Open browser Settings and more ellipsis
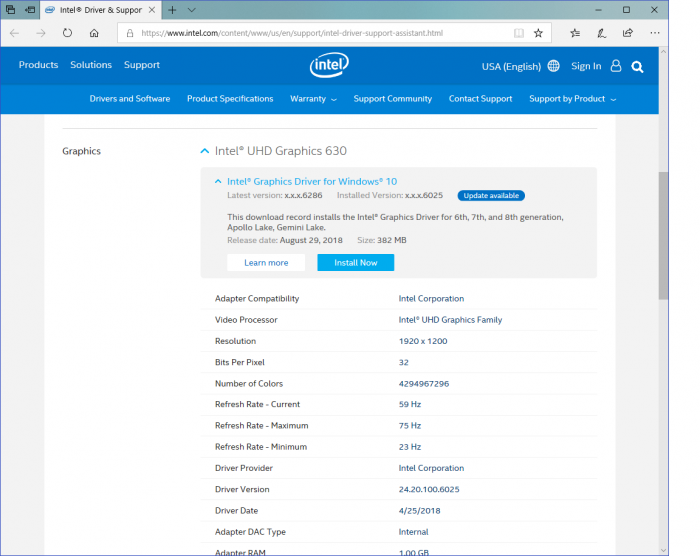 point(654,33)
